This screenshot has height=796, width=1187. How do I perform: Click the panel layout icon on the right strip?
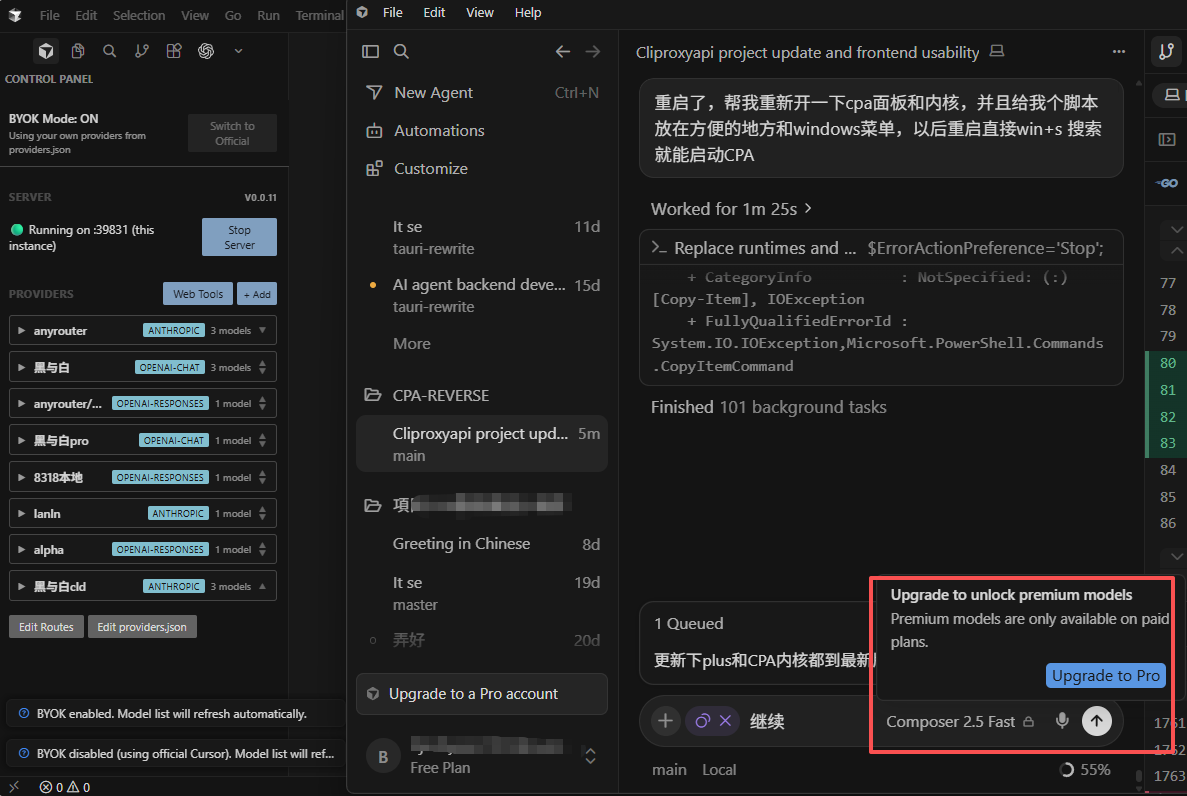click(1167, 139)
